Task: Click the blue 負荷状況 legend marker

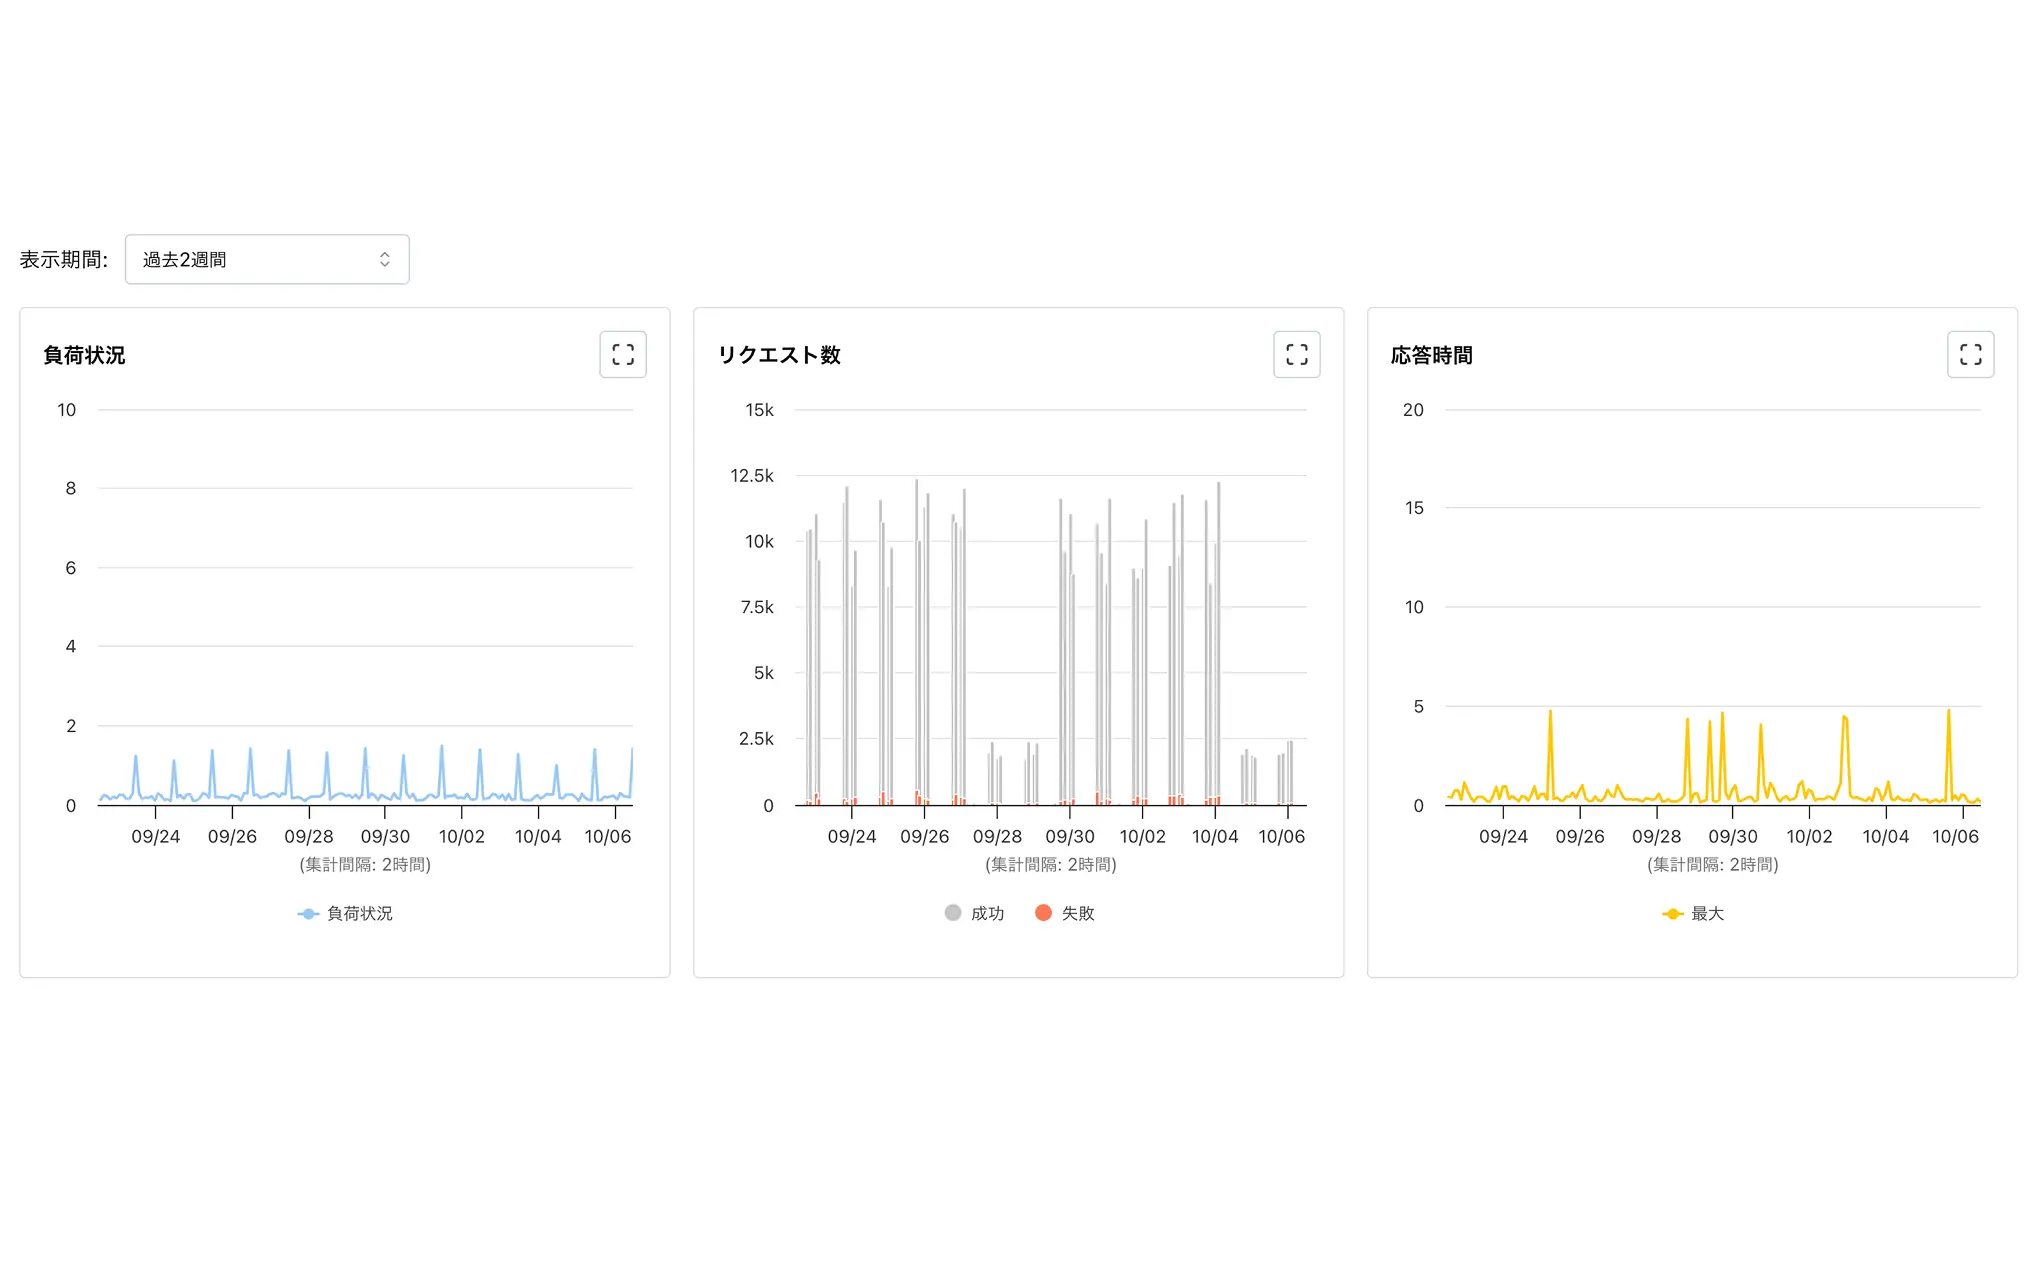Action: pyautogui.click(x=308, y=913)
